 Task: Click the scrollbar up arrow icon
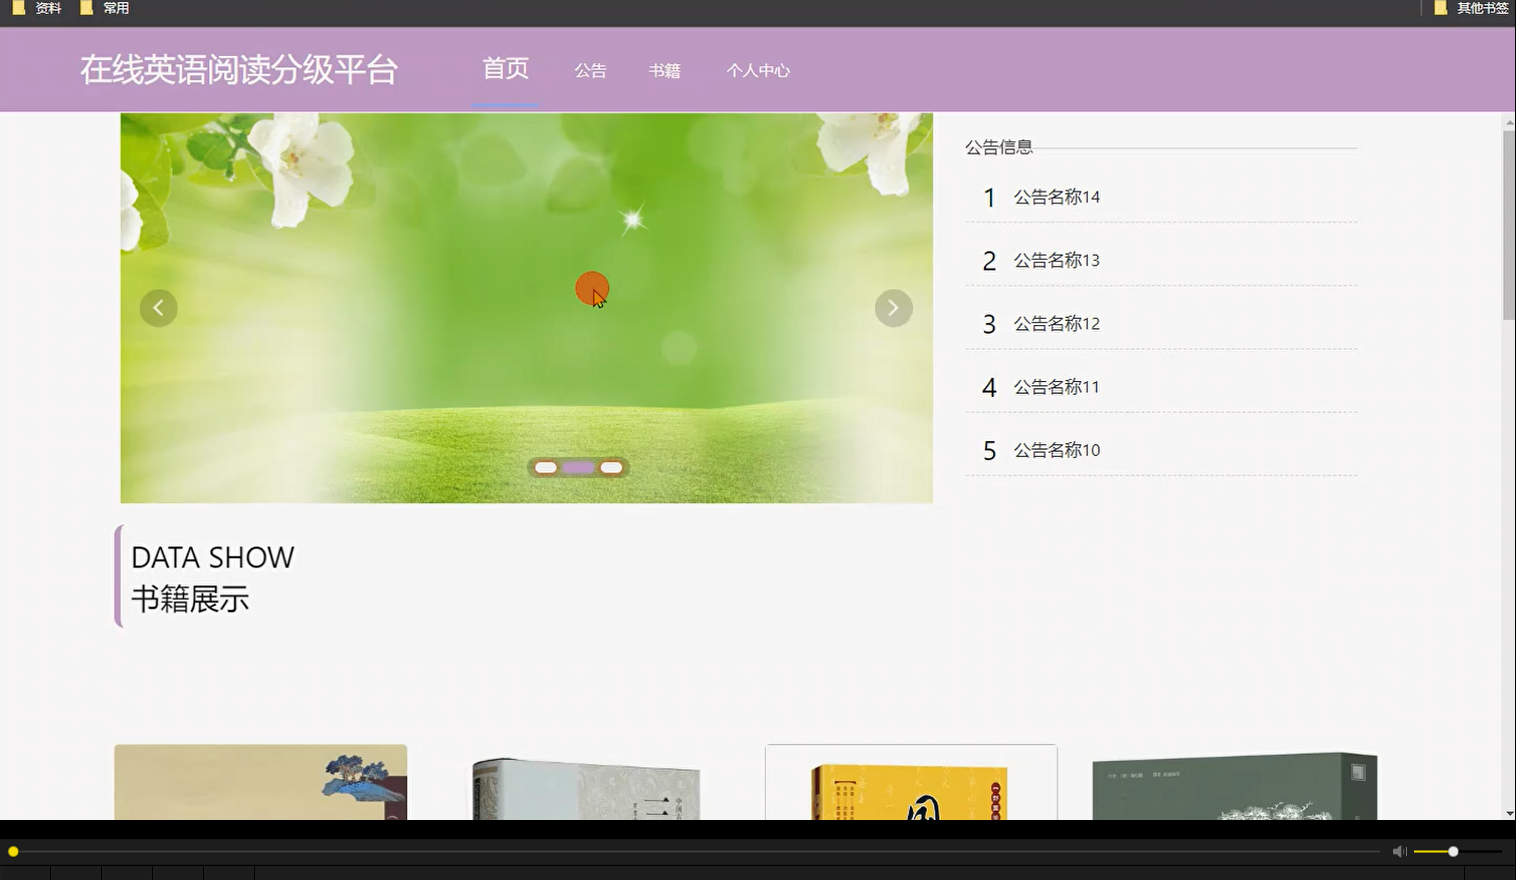coord(1507,123)
